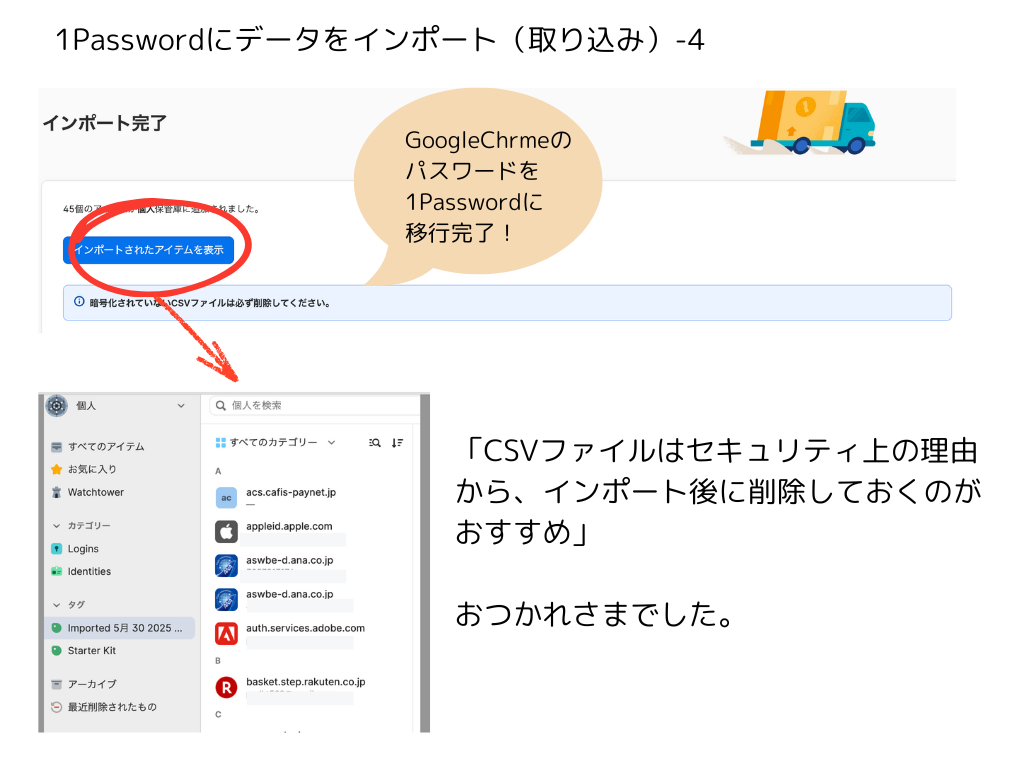Viewport: 1024px width, 768px height.
Task: Click the list search filter icon
Action: click(x=375, y=443)
